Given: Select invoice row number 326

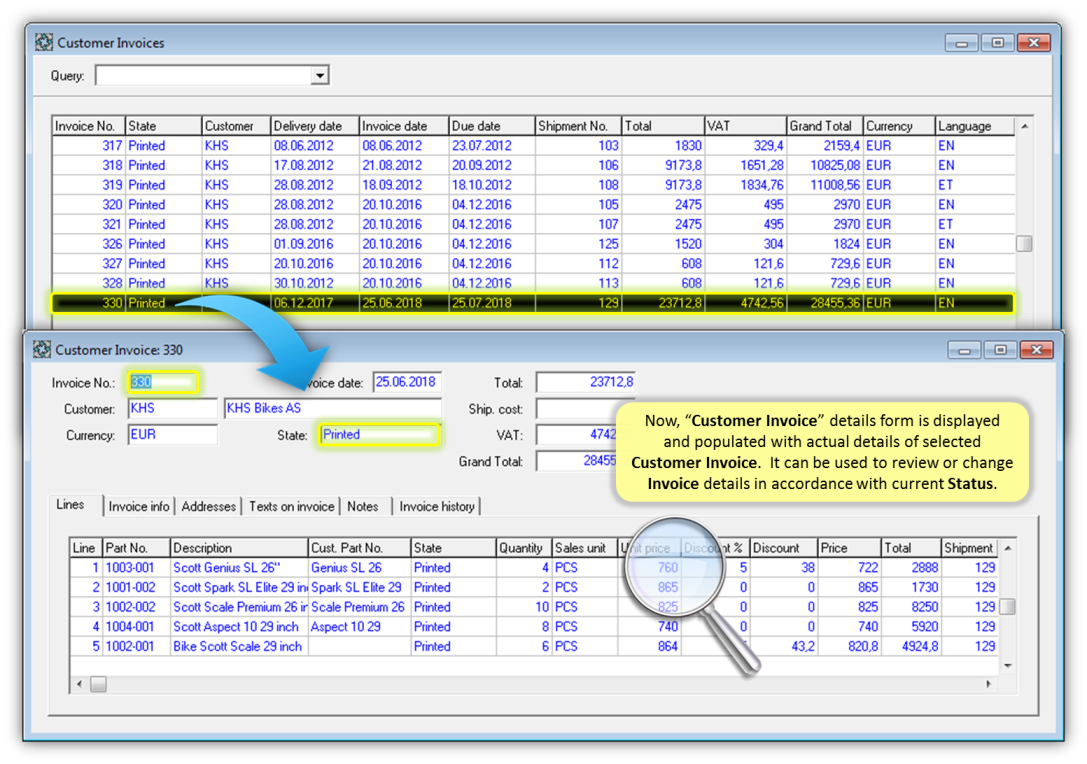Looking at the screenshot, I should click(x=533, y=244).
